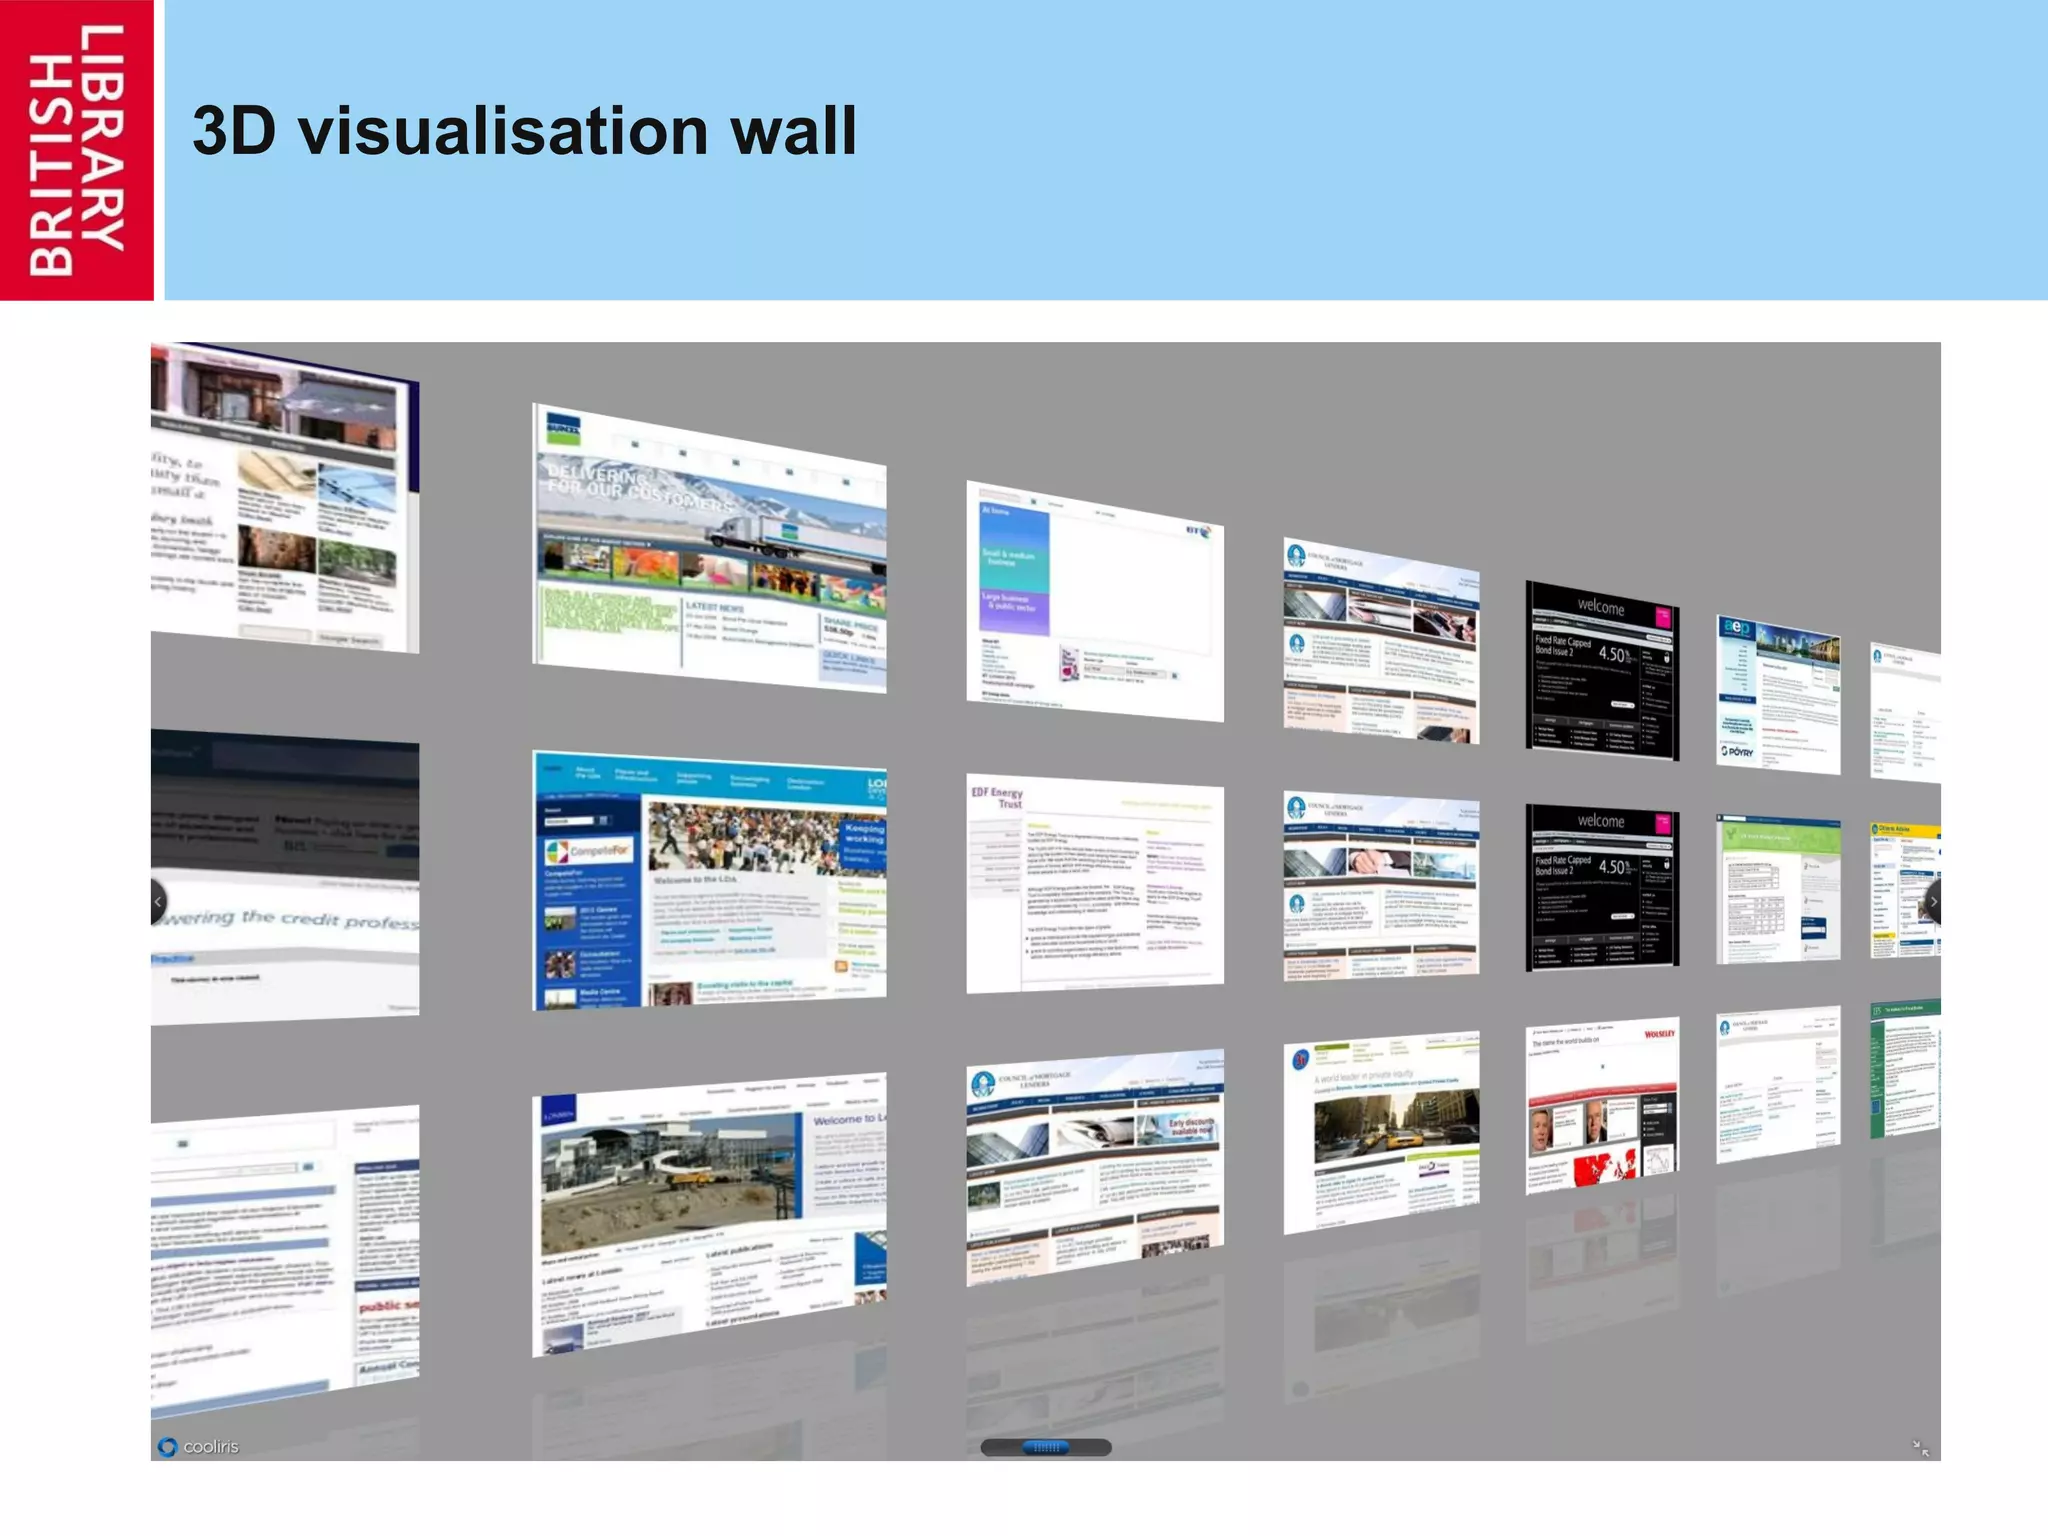Click the '3D visualisation wall' title
This screenshot has height=1536, width=2048.
(524, 131)
